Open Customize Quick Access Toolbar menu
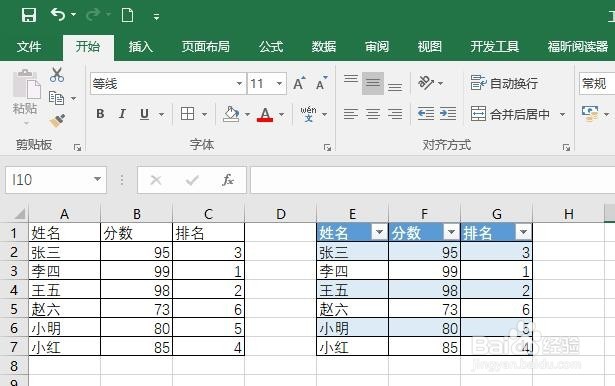Viewport: 615px width, 386px height. (156, 16)
